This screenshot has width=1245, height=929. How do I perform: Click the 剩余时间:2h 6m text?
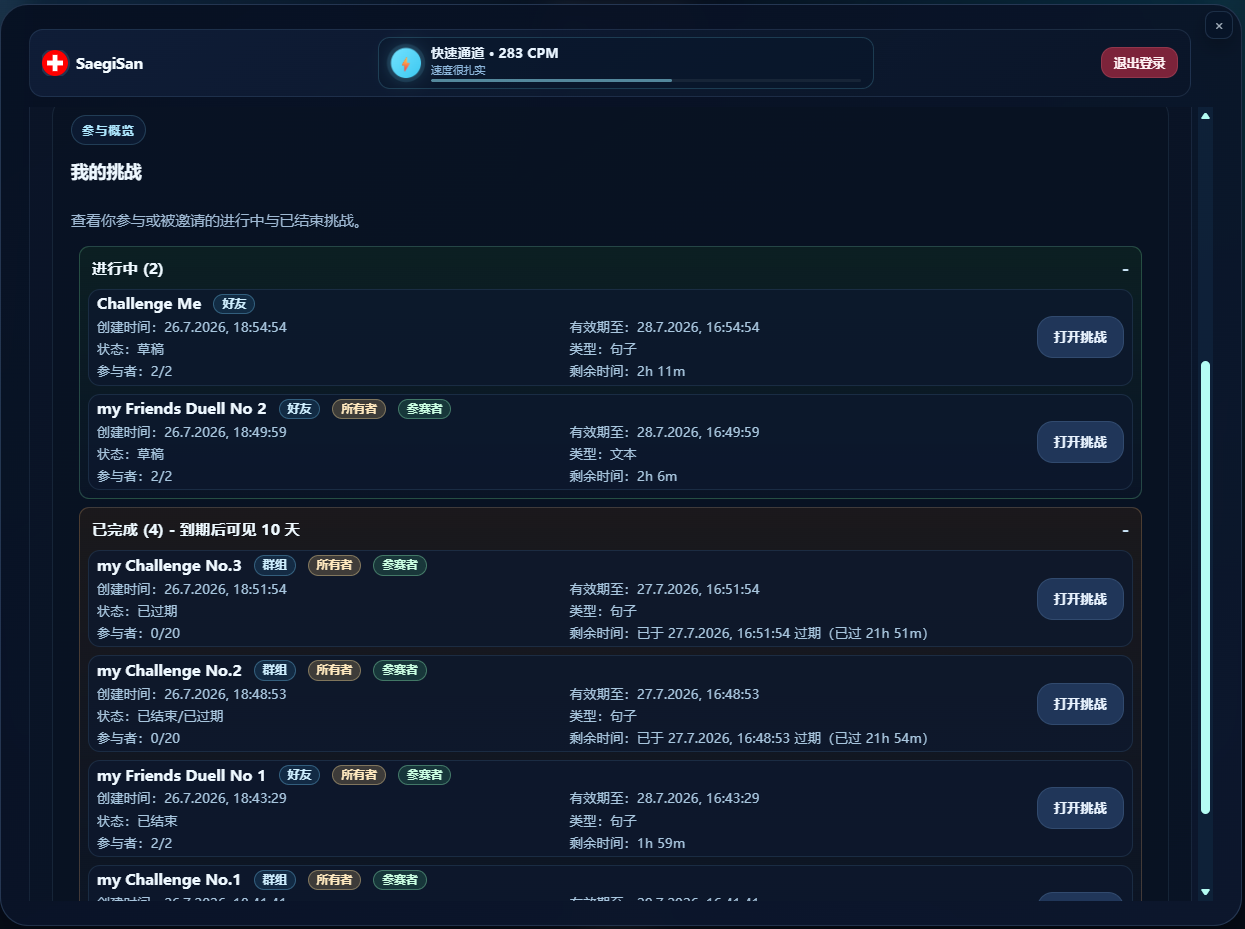point(623,476)
